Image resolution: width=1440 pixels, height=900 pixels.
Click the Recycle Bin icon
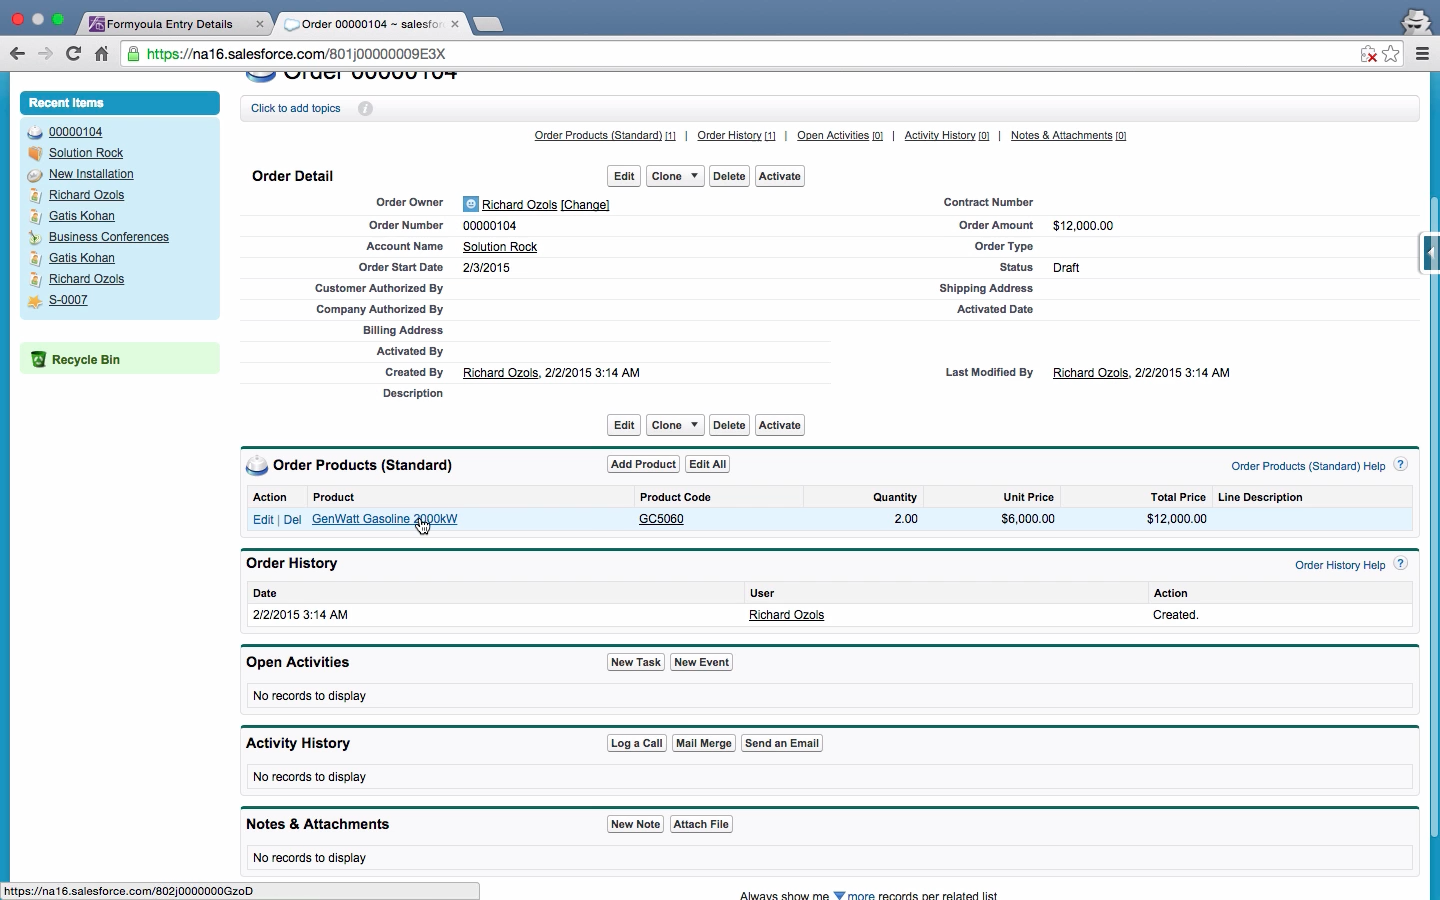pyautogui.click(x=38, y=359)
